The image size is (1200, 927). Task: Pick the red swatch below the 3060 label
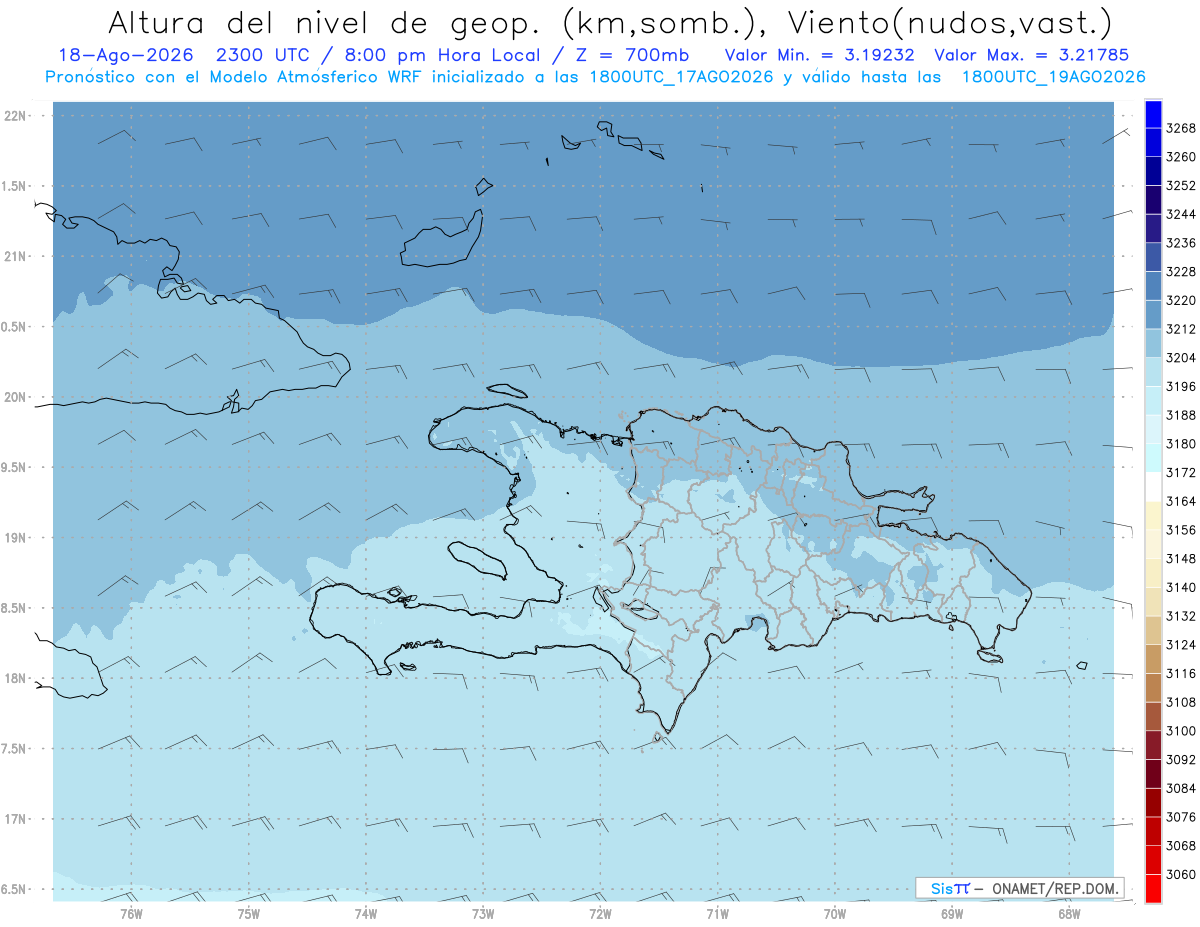[1153, 888]
